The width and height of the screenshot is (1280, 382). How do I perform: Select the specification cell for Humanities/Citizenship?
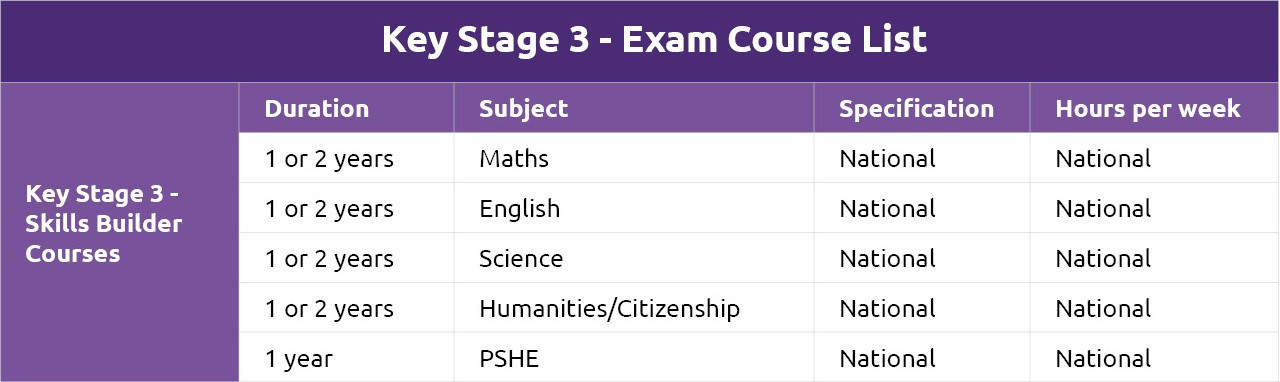[921, 308]
